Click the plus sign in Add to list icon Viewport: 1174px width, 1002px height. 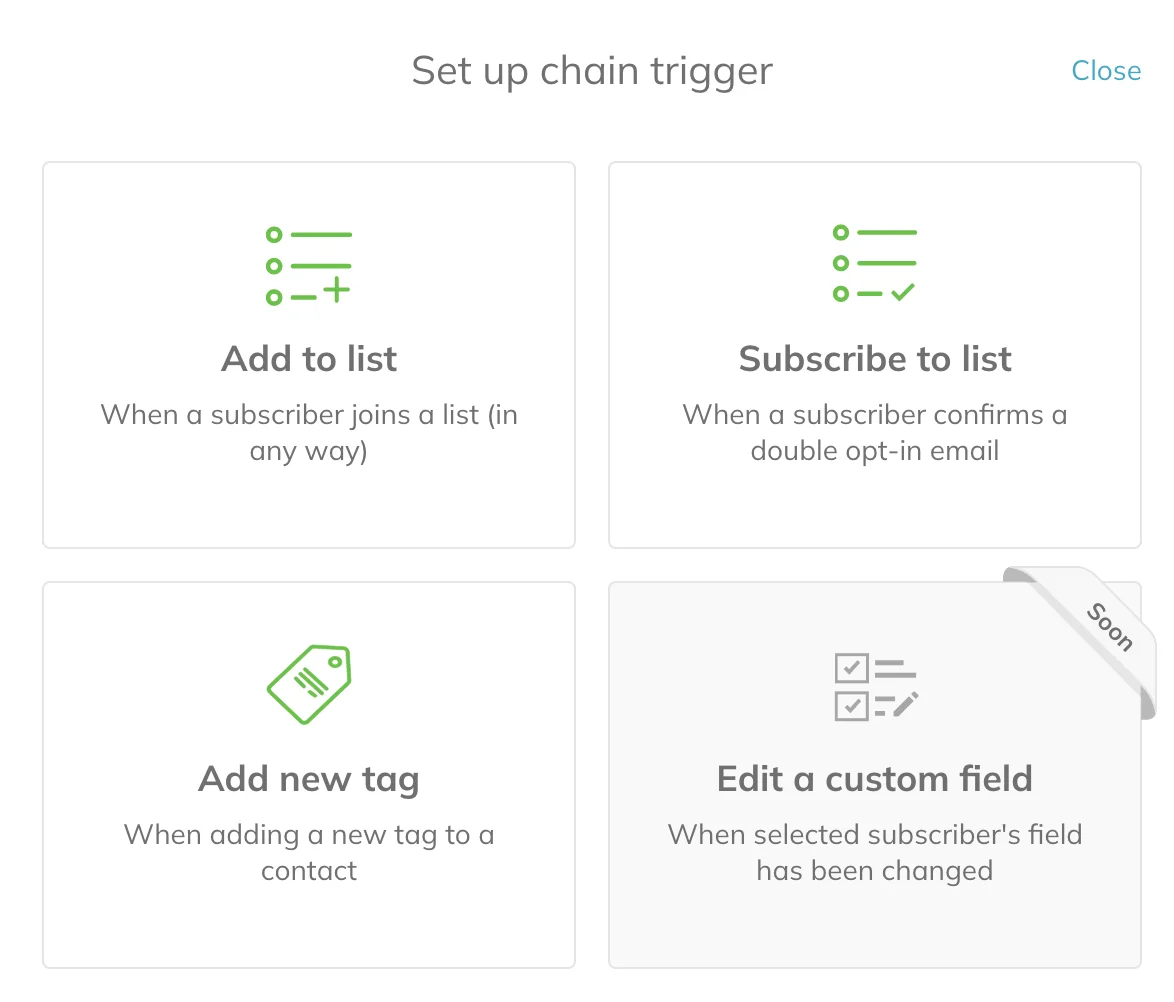click(x=337, y=290)
